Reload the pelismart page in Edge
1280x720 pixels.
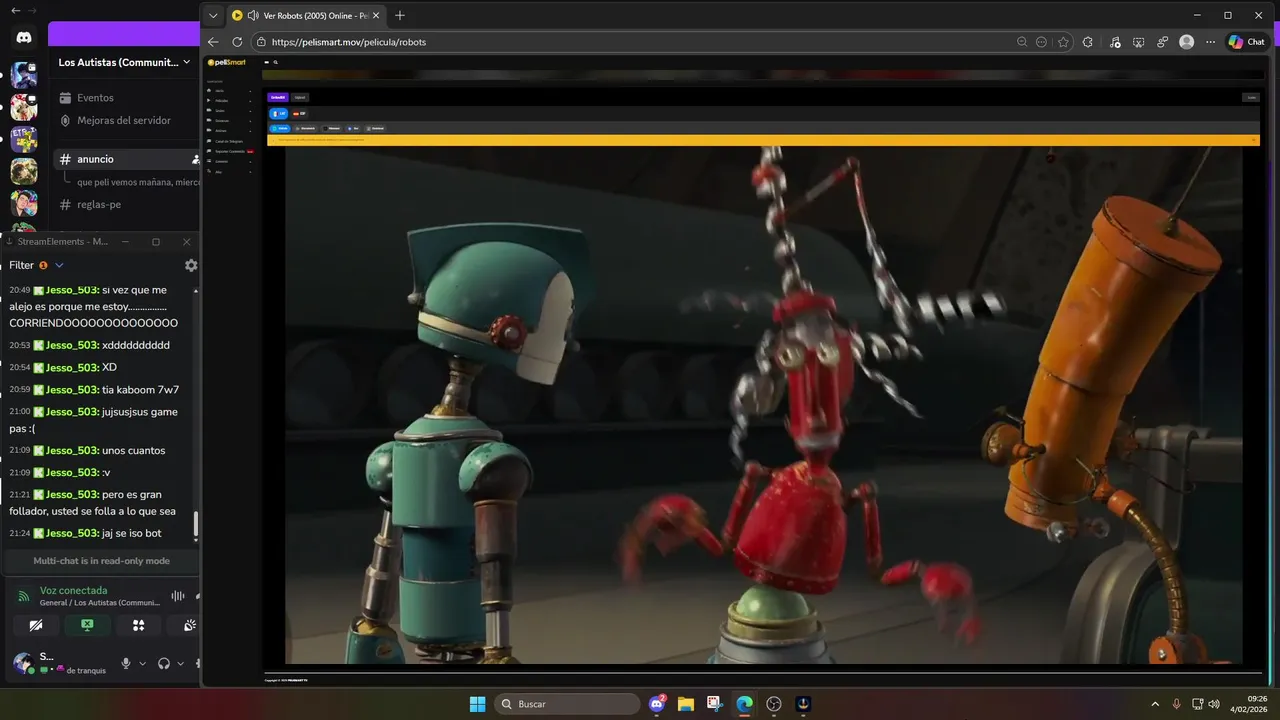pos(237,42)
